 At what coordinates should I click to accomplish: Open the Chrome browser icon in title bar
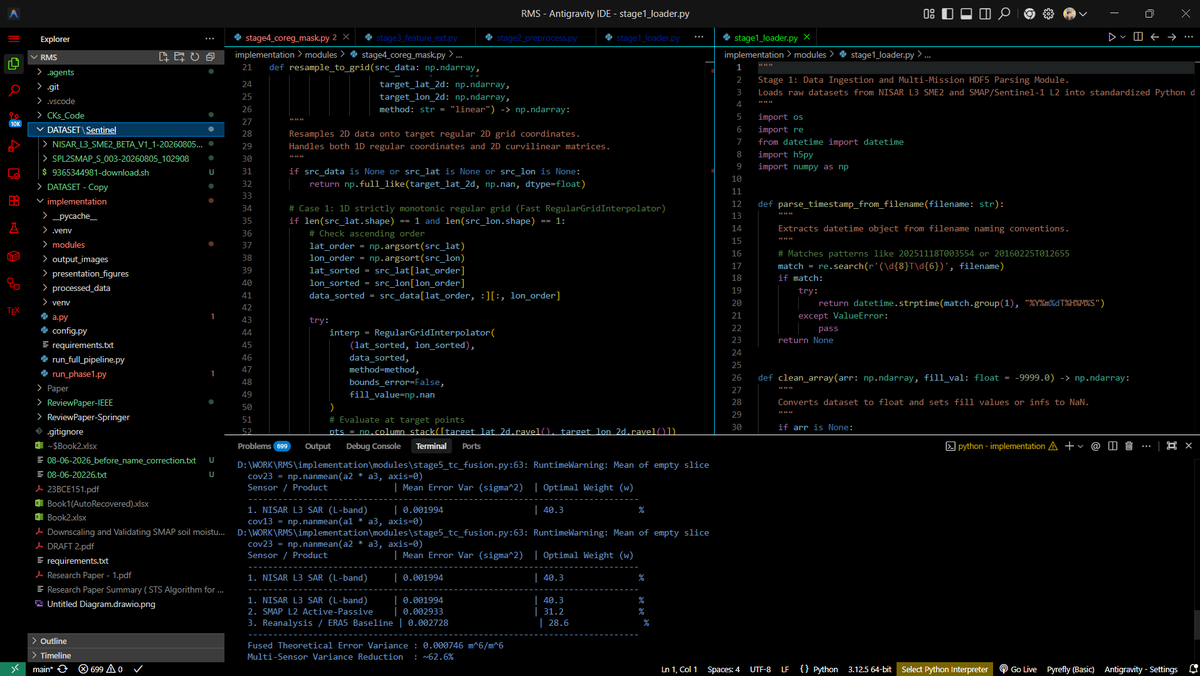point(1029,14)
